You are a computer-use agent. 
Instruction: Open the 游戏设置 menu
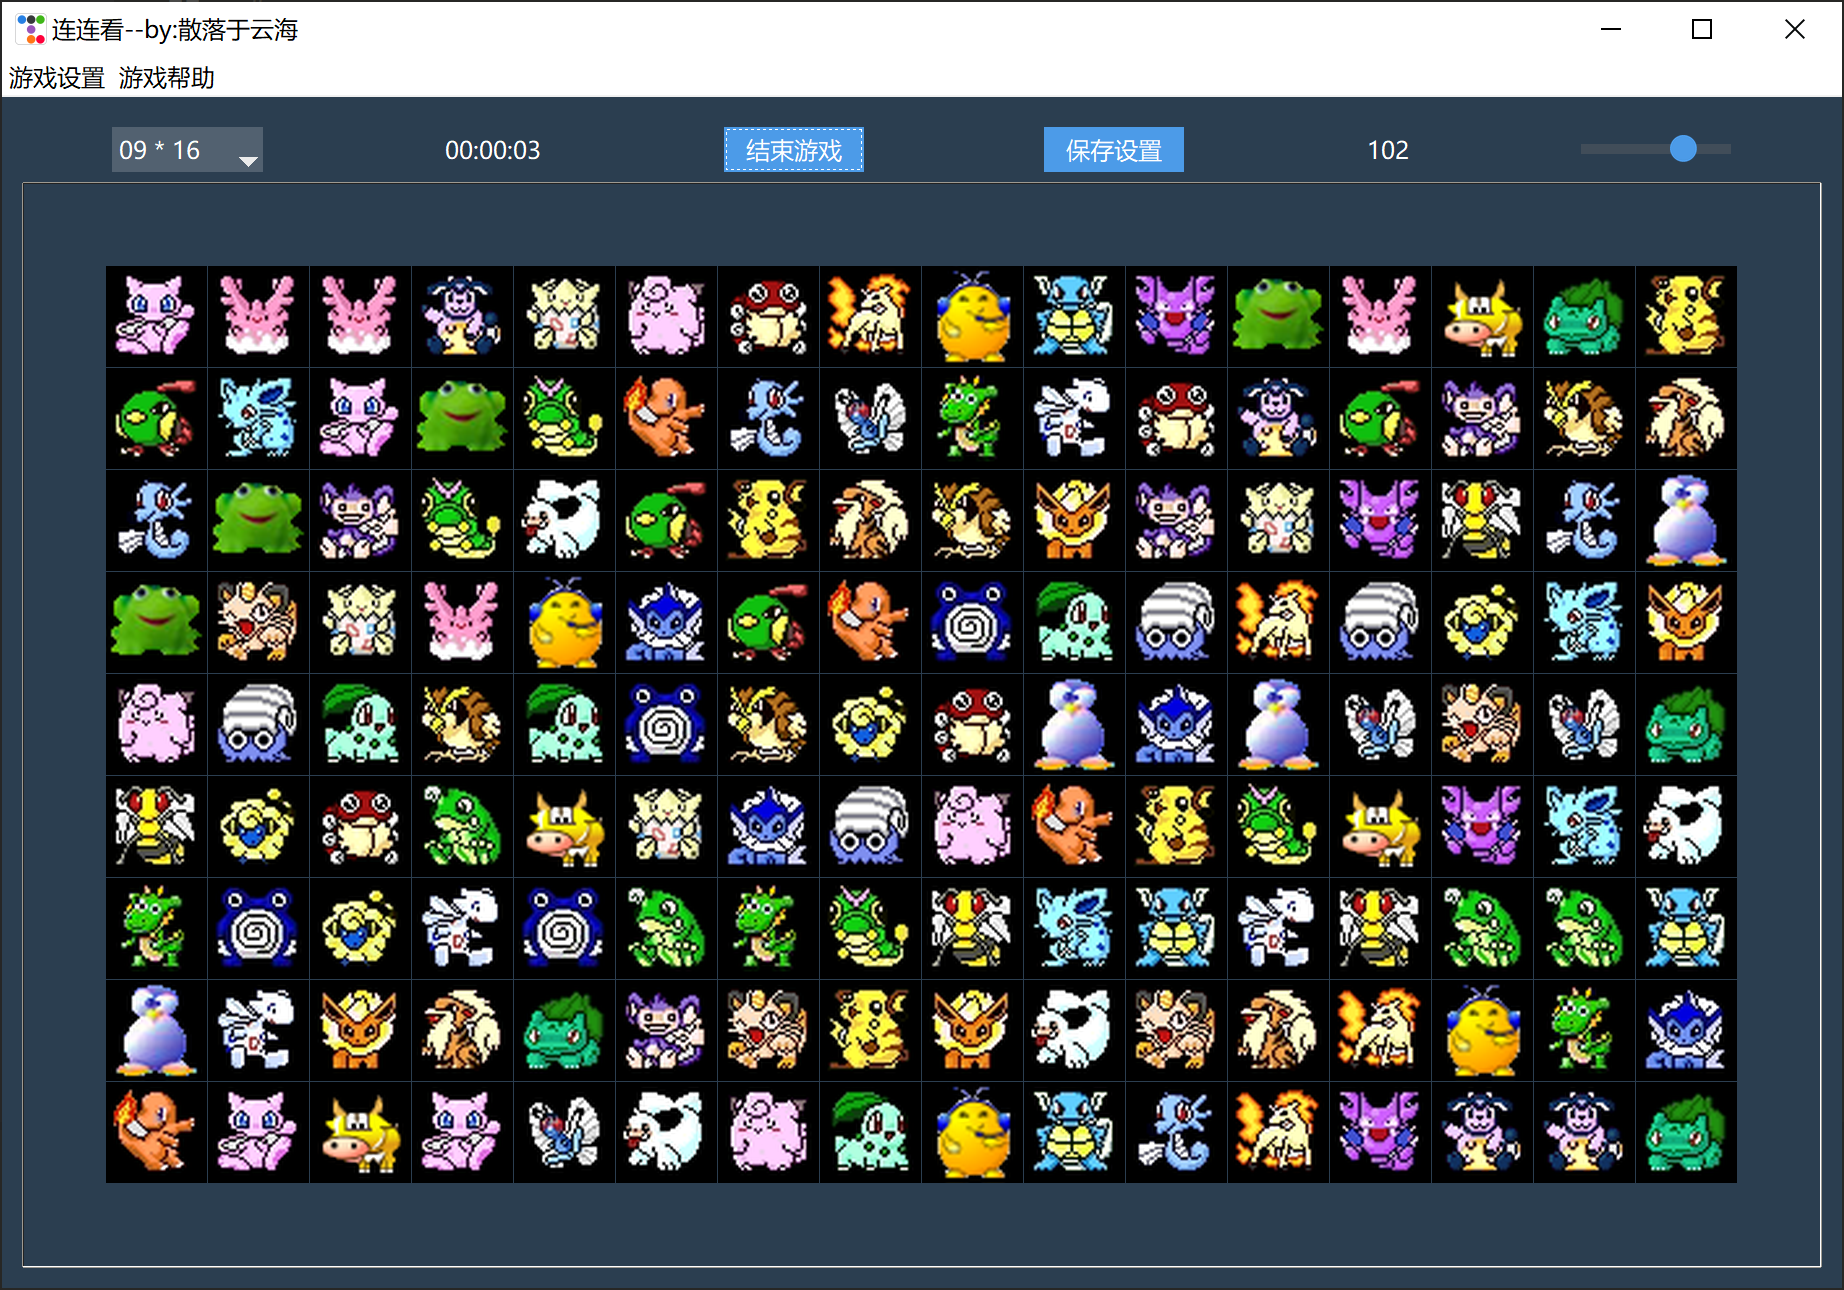click(57, 78)
